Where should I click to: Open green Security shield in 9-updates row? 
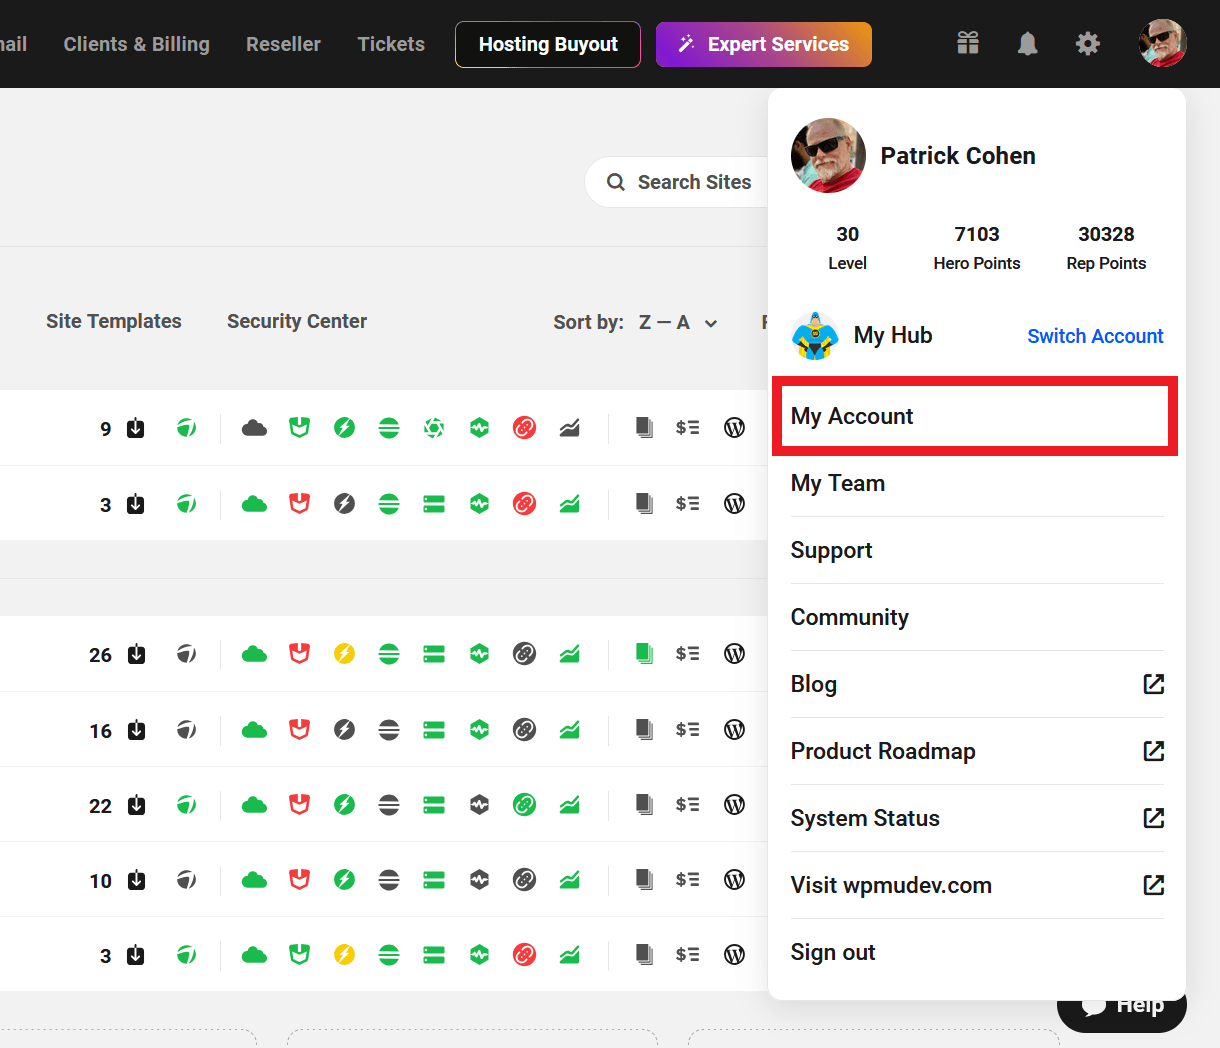(x=299, y=428)
